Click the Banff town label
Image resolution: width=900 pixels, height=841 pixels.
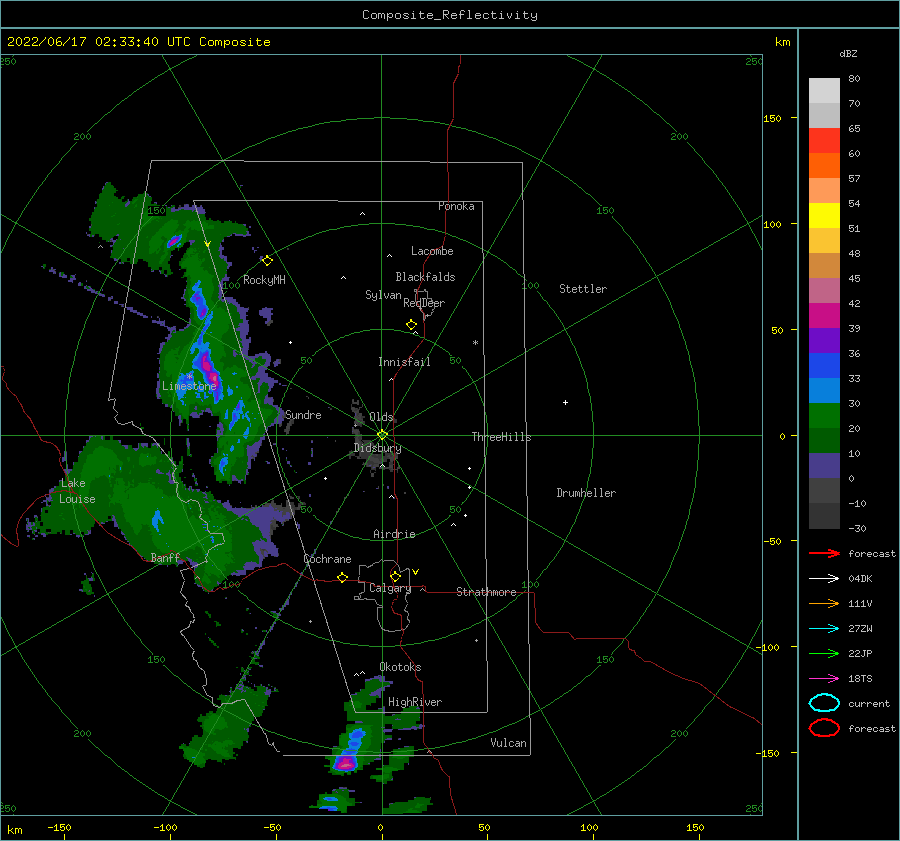[165, 558]
